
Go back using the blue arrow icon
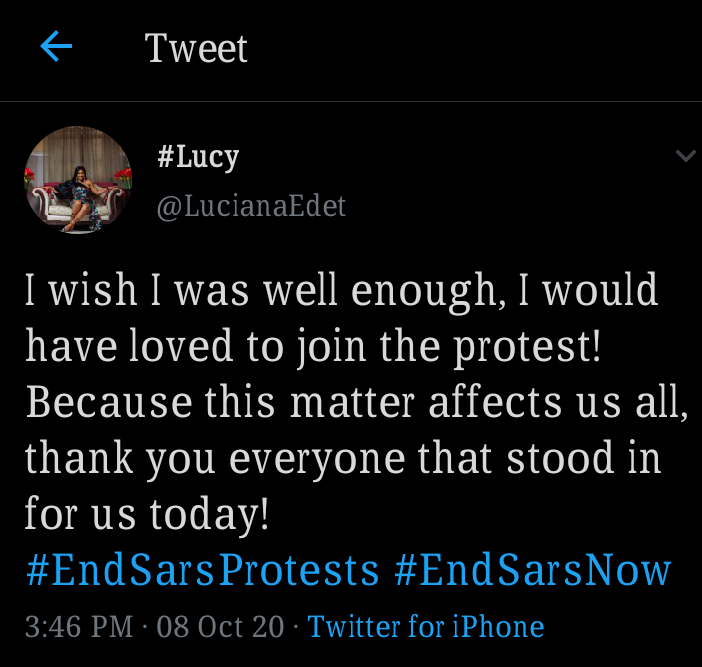pos(56,46)
